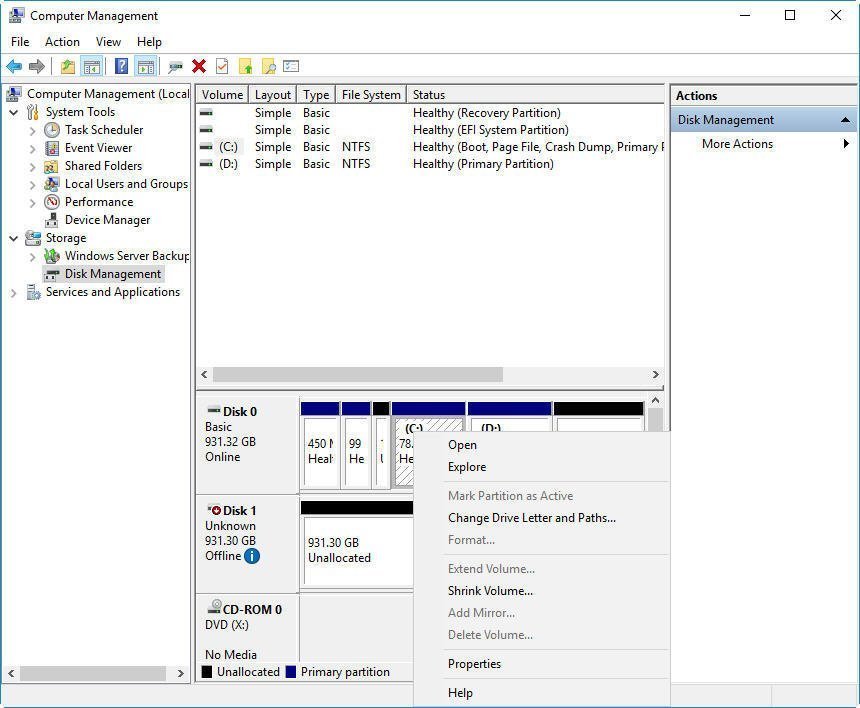
Task: Click the Back arrow toolbar icon
Action: point(14,67)
